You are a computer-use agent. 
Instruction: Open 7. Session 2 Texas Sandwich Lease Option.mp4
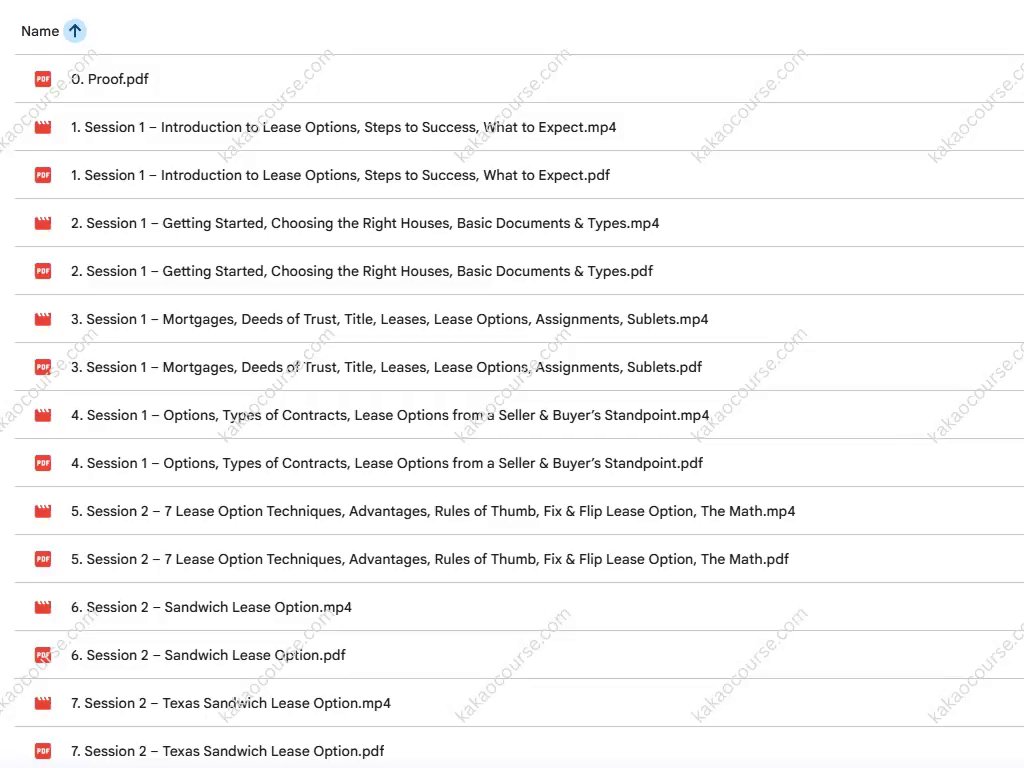point(231,703)
